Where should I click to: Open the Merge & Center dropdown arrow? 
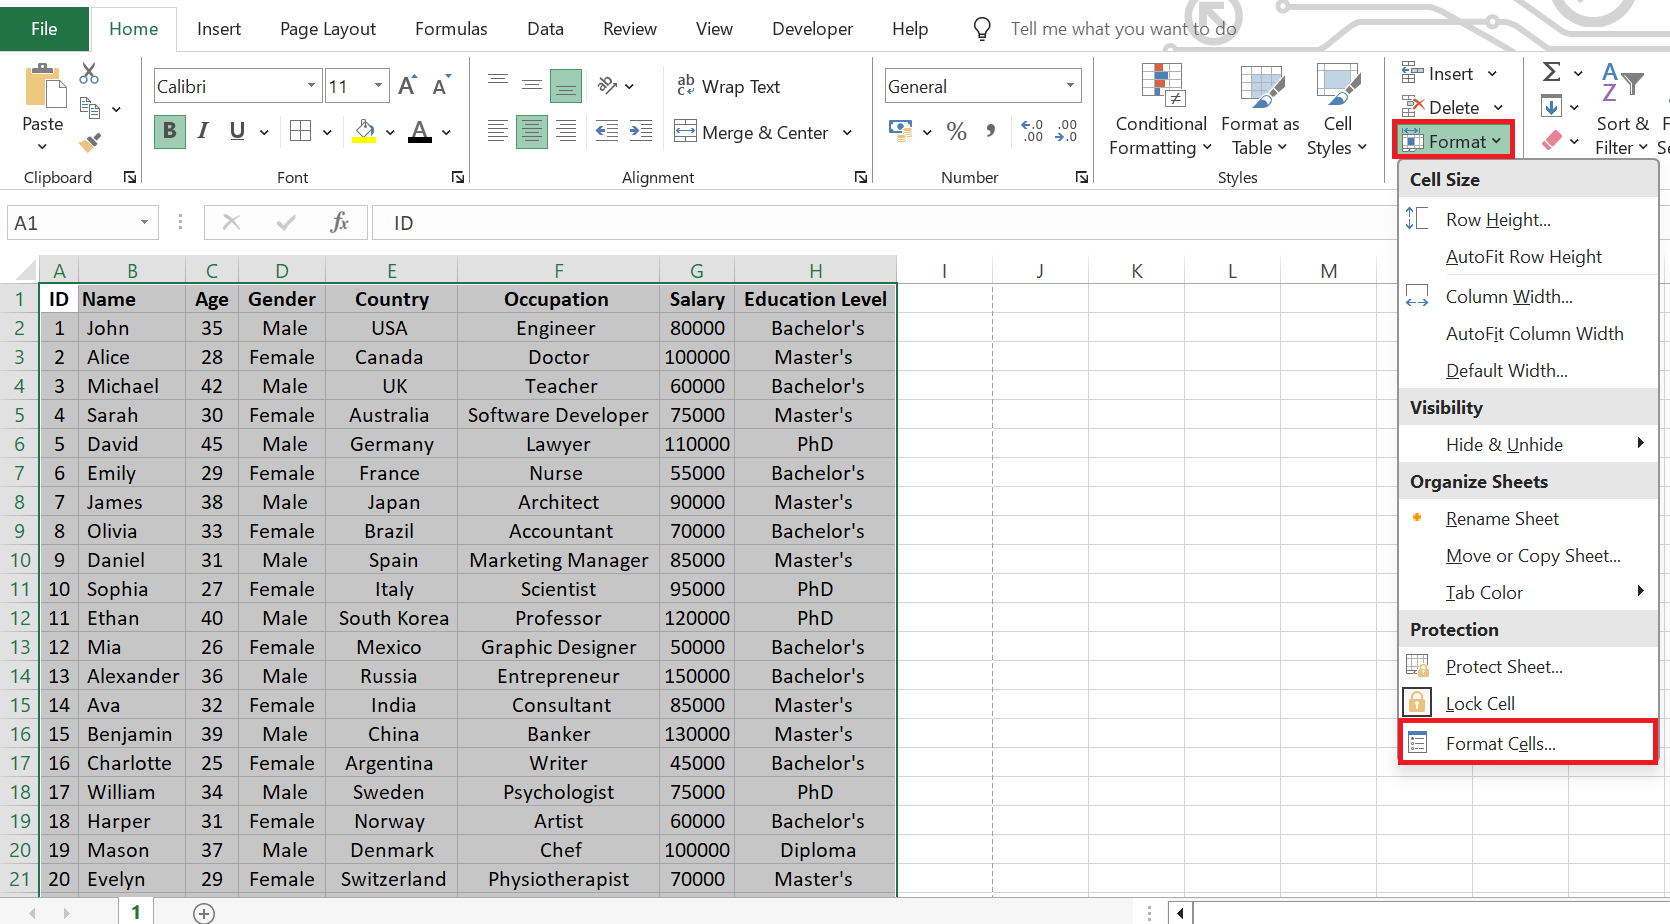(x=847, y=132)
